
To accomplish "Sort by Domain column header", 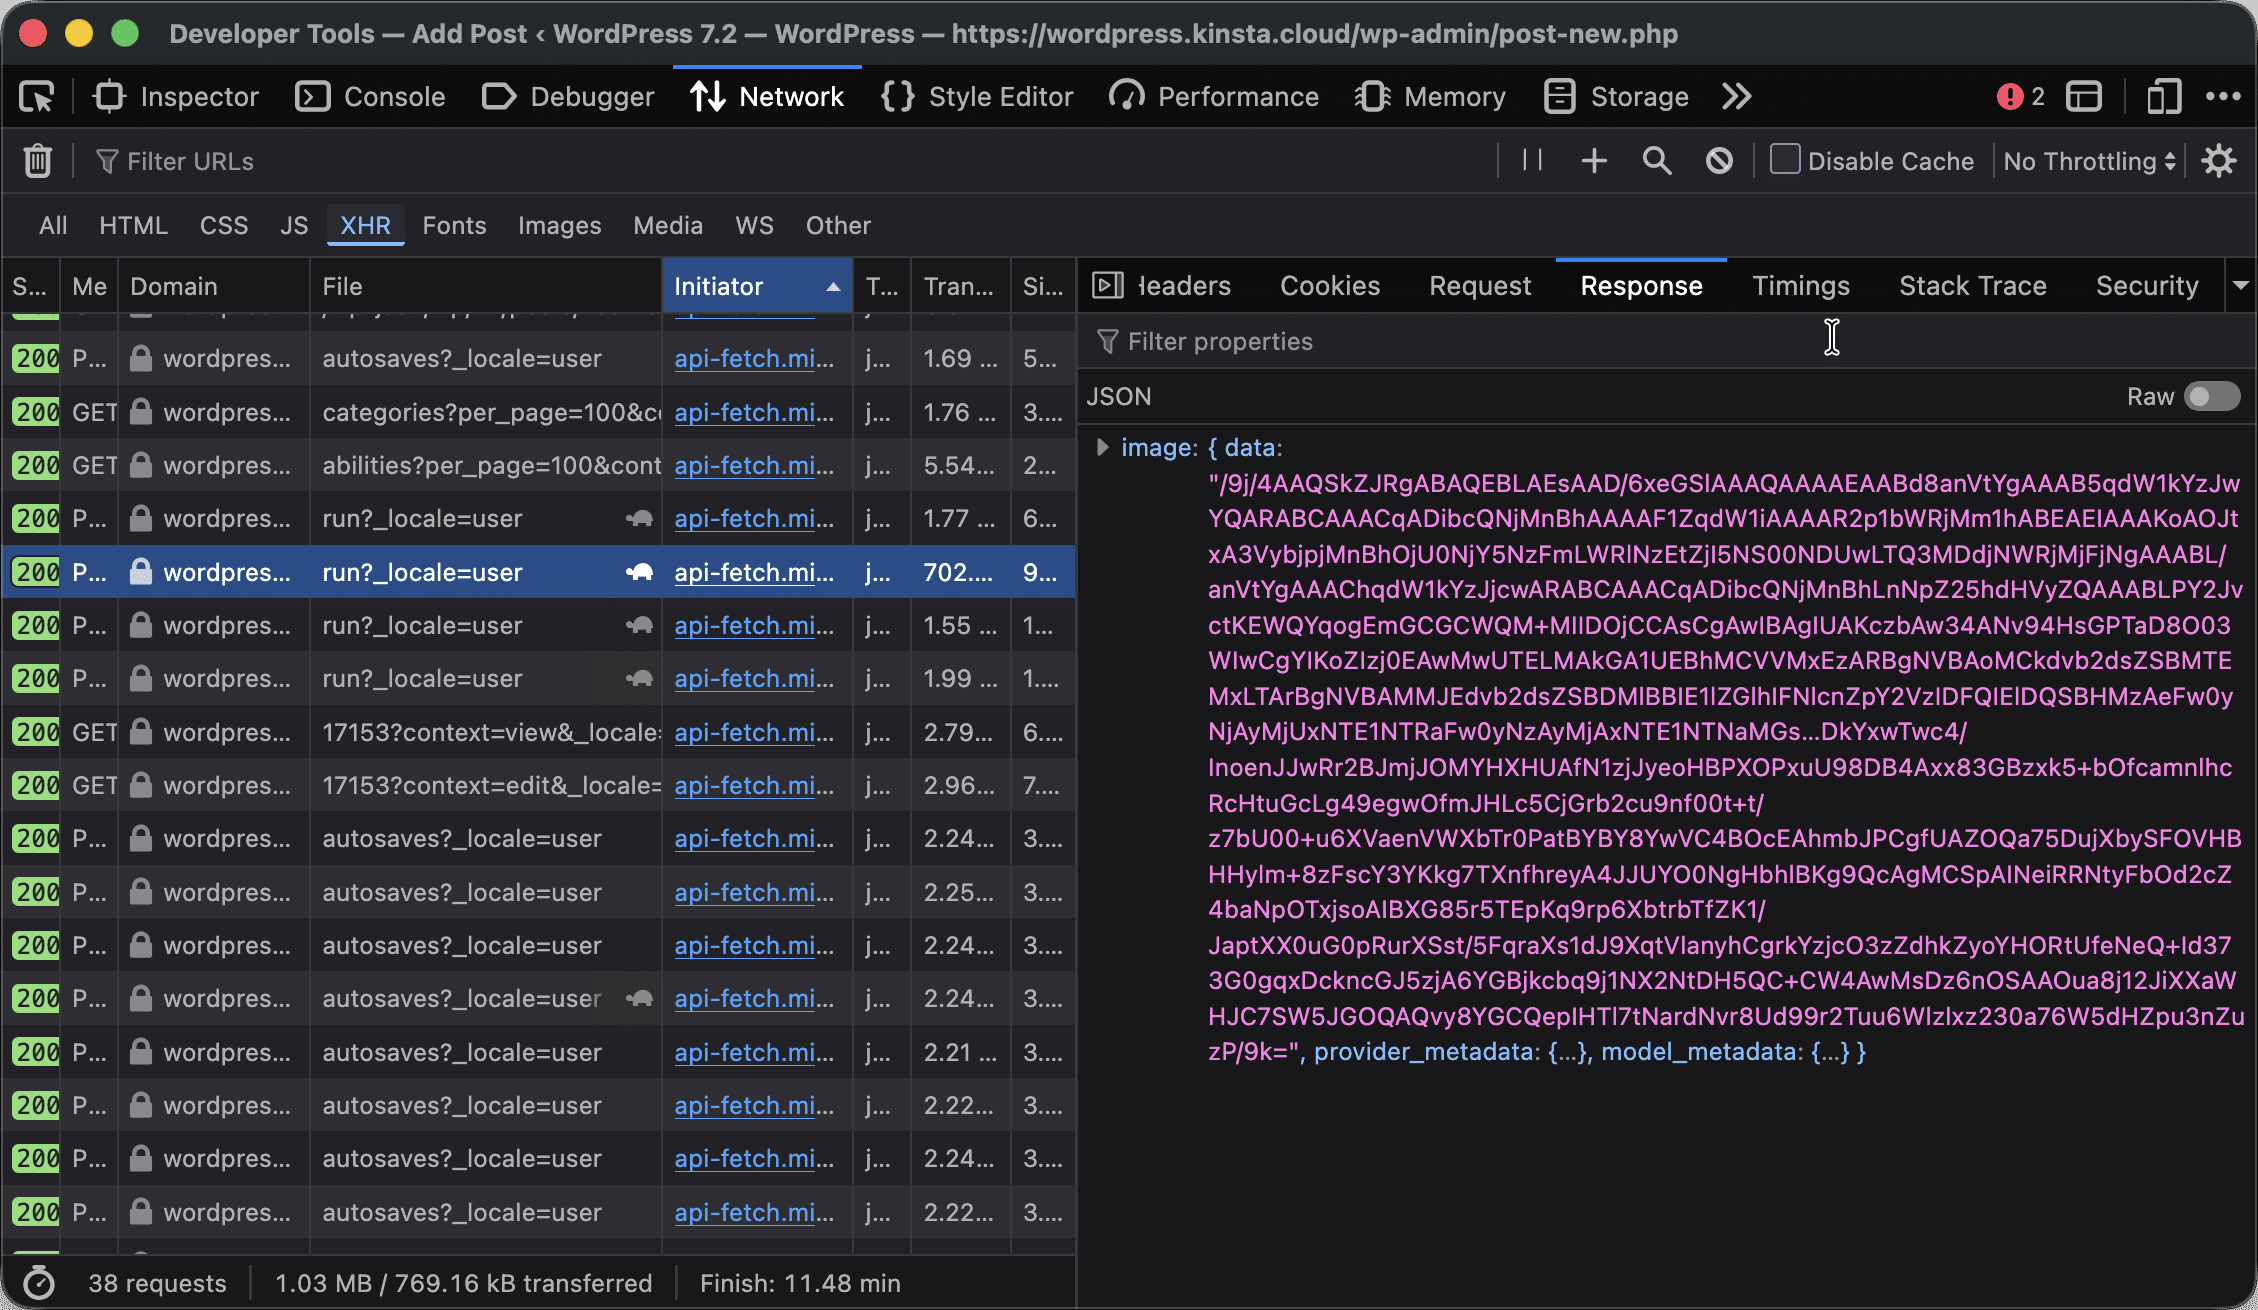I will (x=214, y=286).
